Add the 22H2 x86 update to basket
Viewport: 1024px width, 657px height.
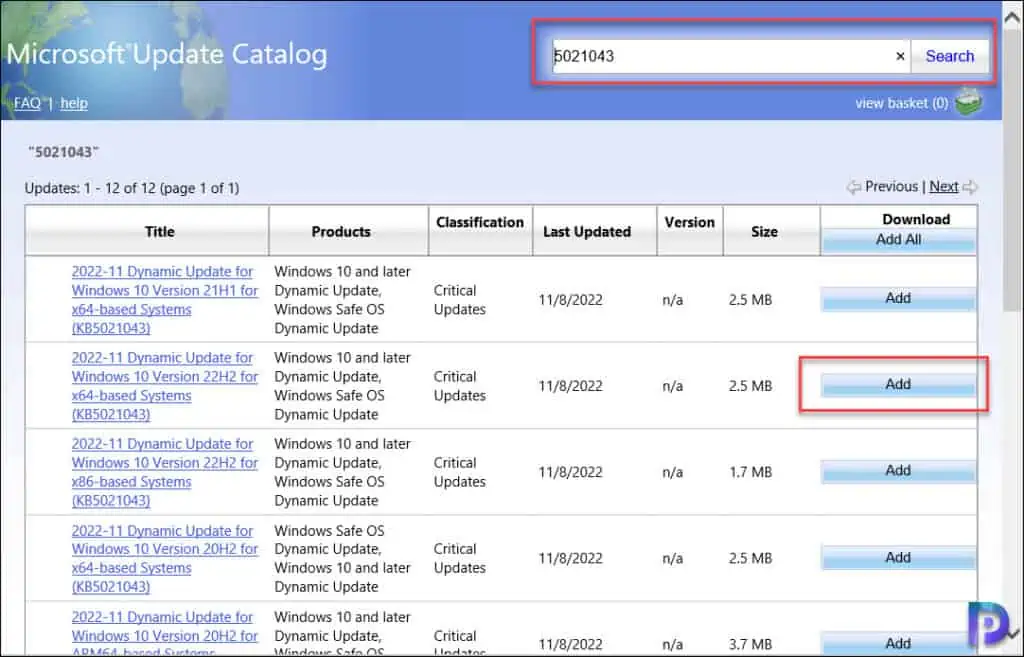click(x=898, y=471)
